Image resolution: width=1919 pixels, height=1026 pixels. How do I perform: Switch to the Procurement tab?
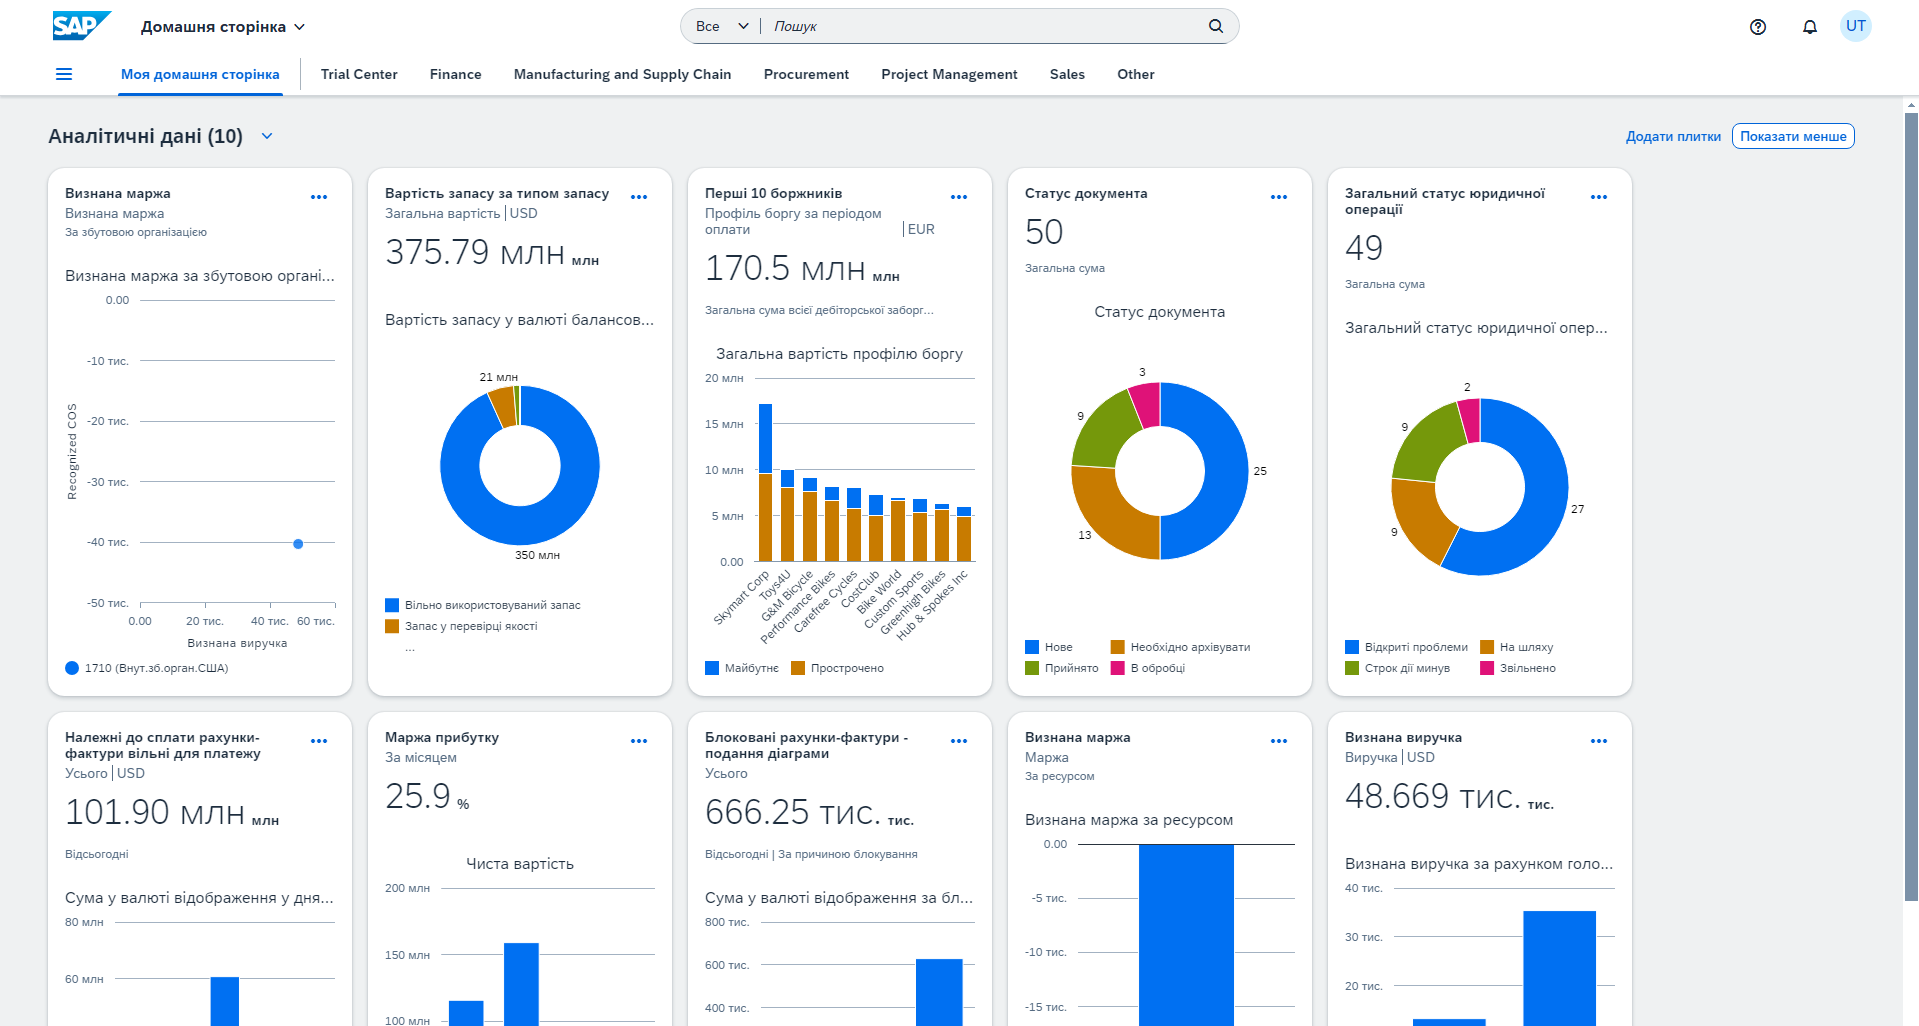[805, 74]
